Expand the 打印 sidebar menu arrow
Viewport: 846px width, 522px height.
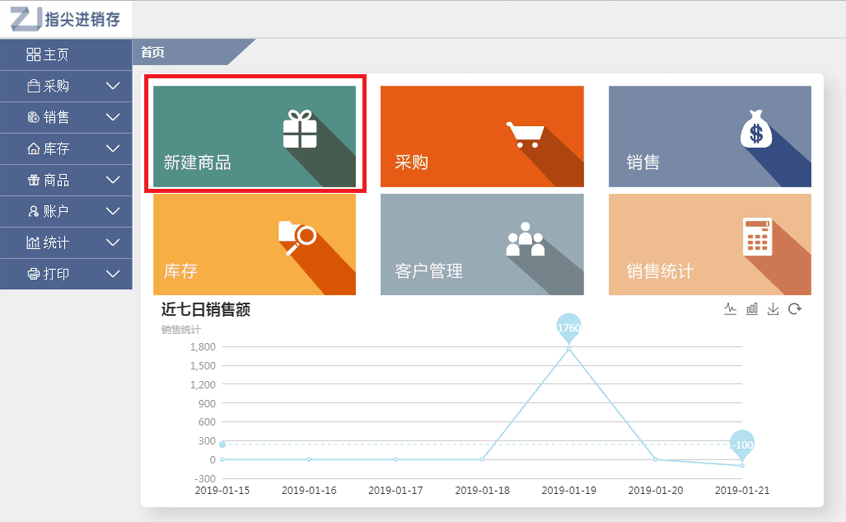(113, 273)
